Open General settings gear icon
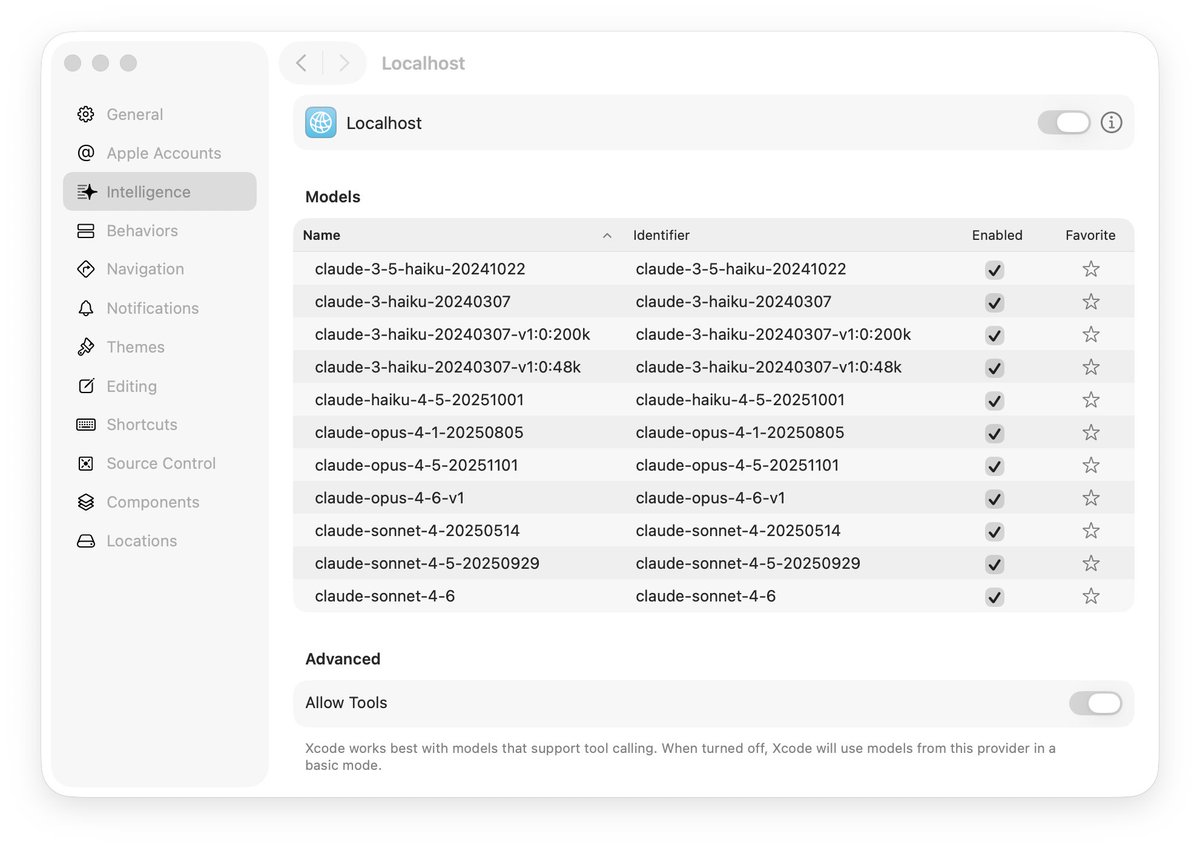The image size is (1200, 848). pyautogui.click(x=86, y=114)
